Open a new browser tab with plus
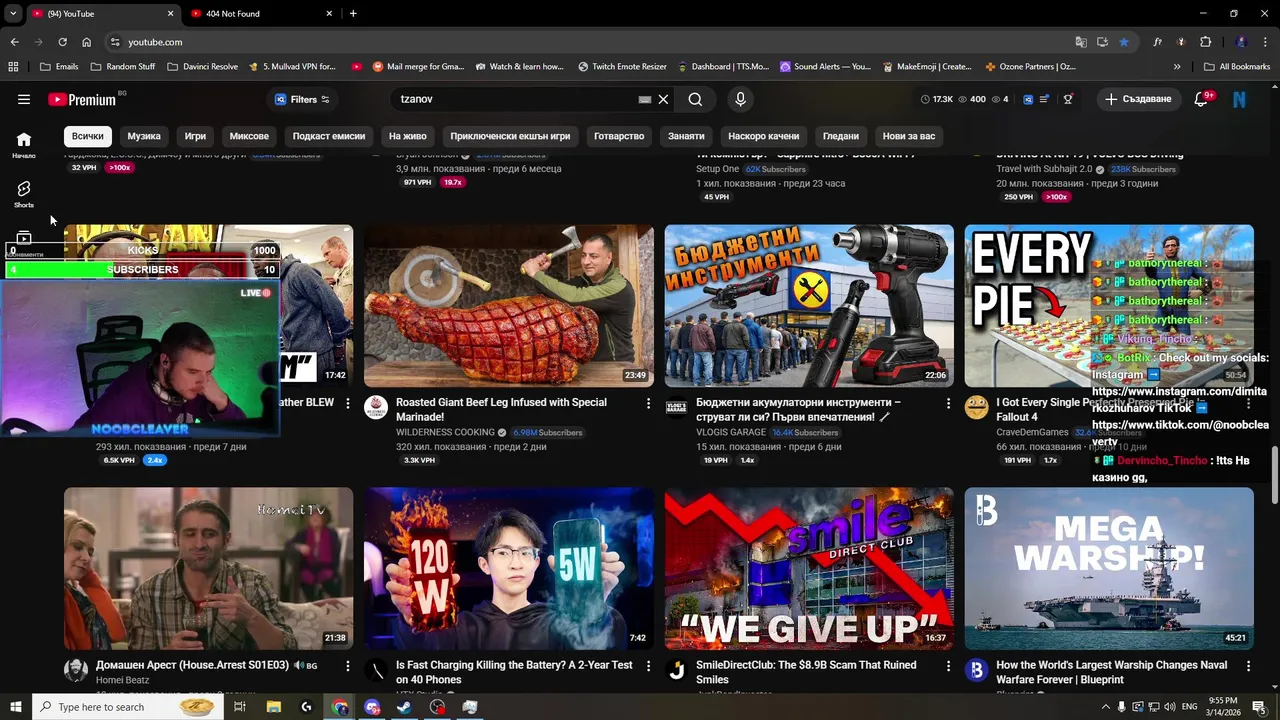The width and height of the screenshot is (1280, 720). 353,13
